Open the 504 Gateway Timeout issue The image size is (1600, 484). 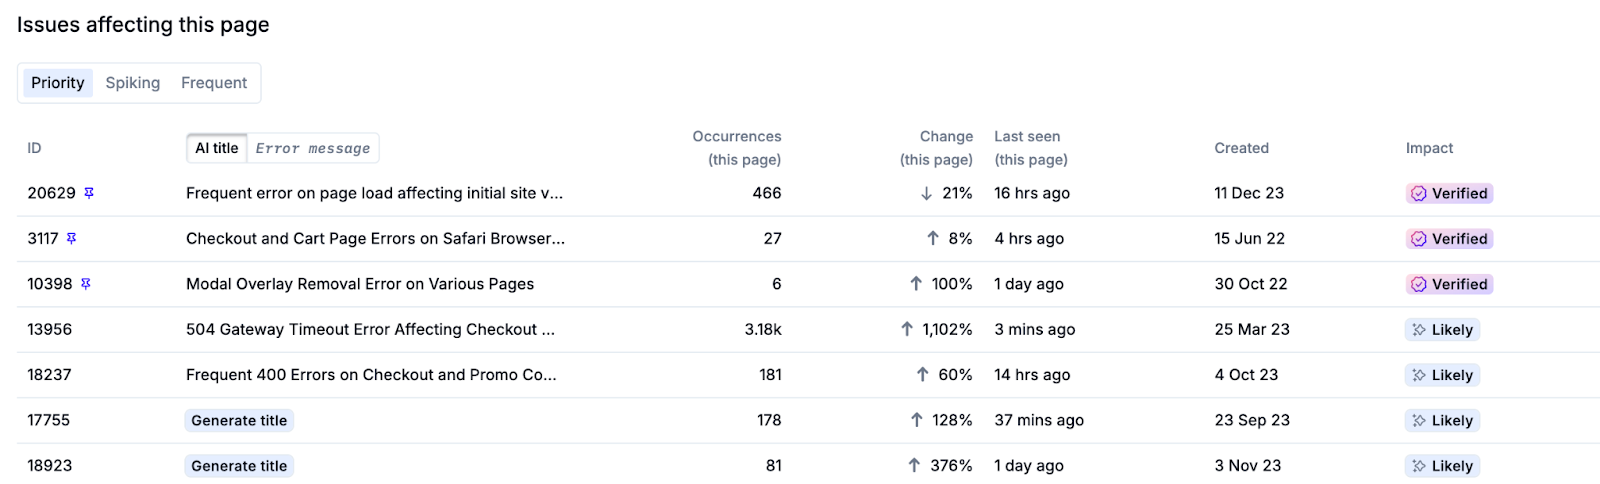point(370,329)
